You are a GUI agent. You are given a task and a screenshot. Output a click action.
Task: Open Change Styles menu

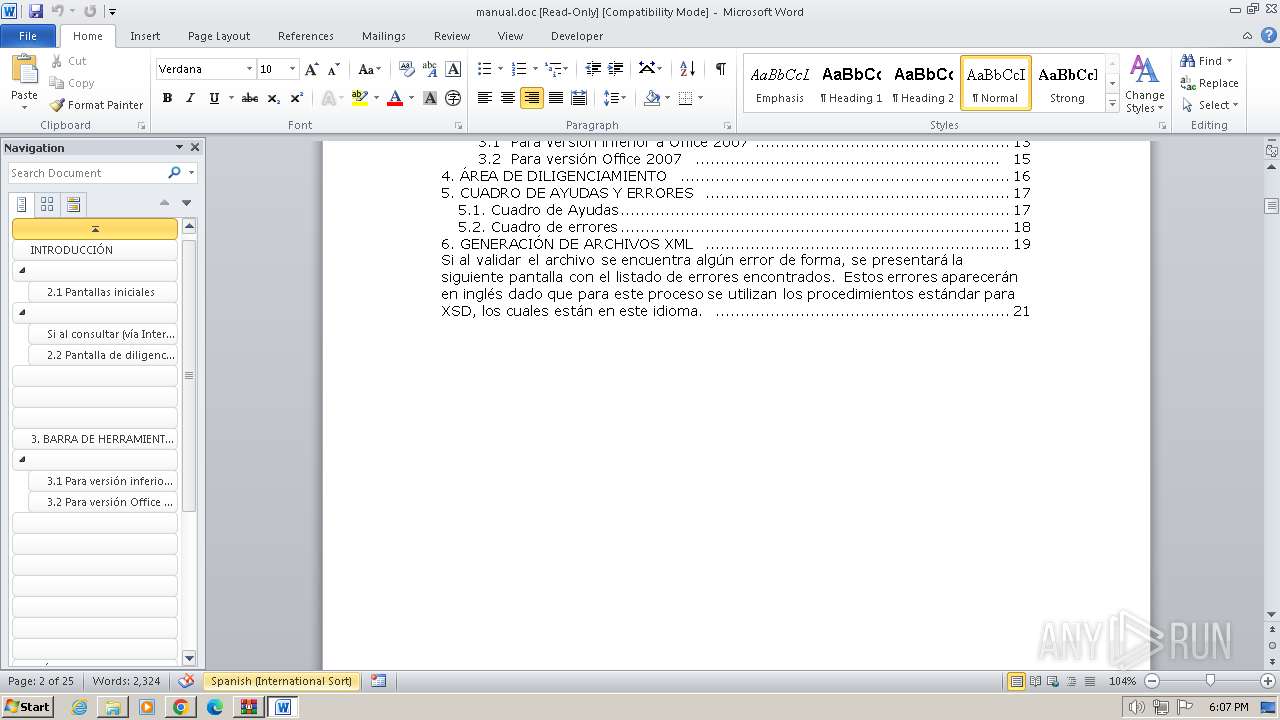[x=1144, y=84]
